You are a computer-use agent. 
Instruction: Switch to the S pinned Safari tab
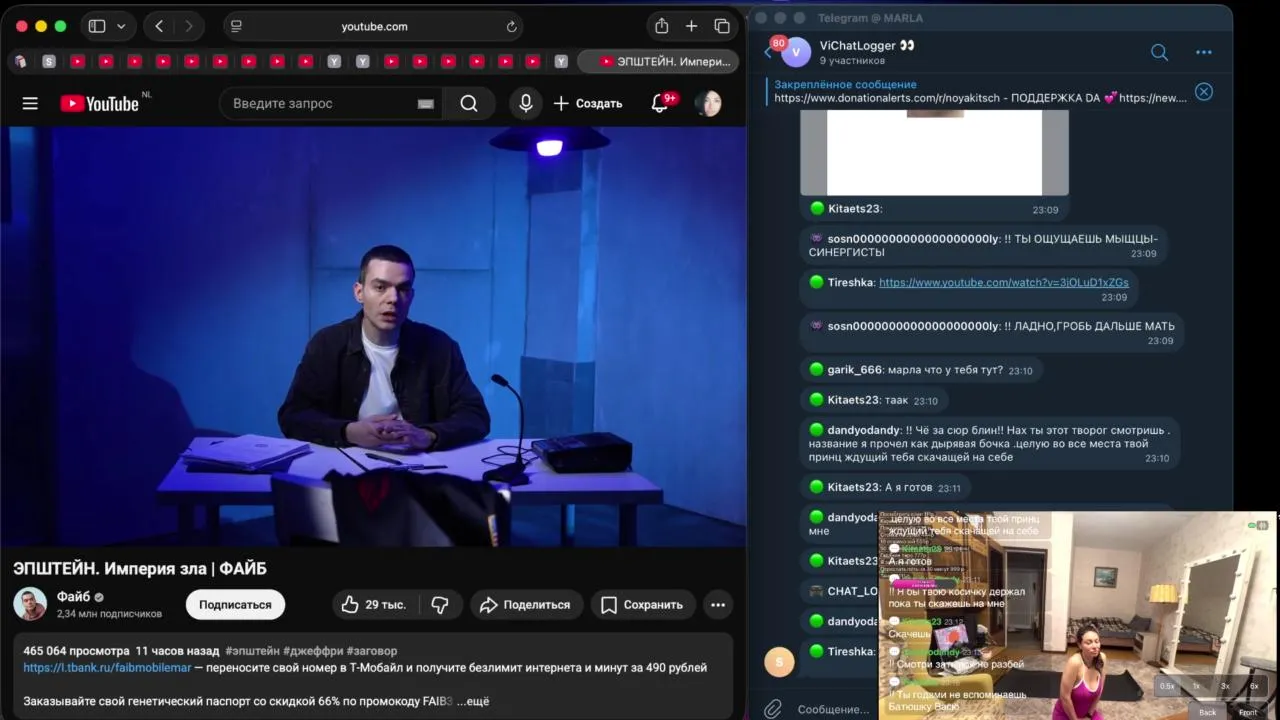point(48,61)
